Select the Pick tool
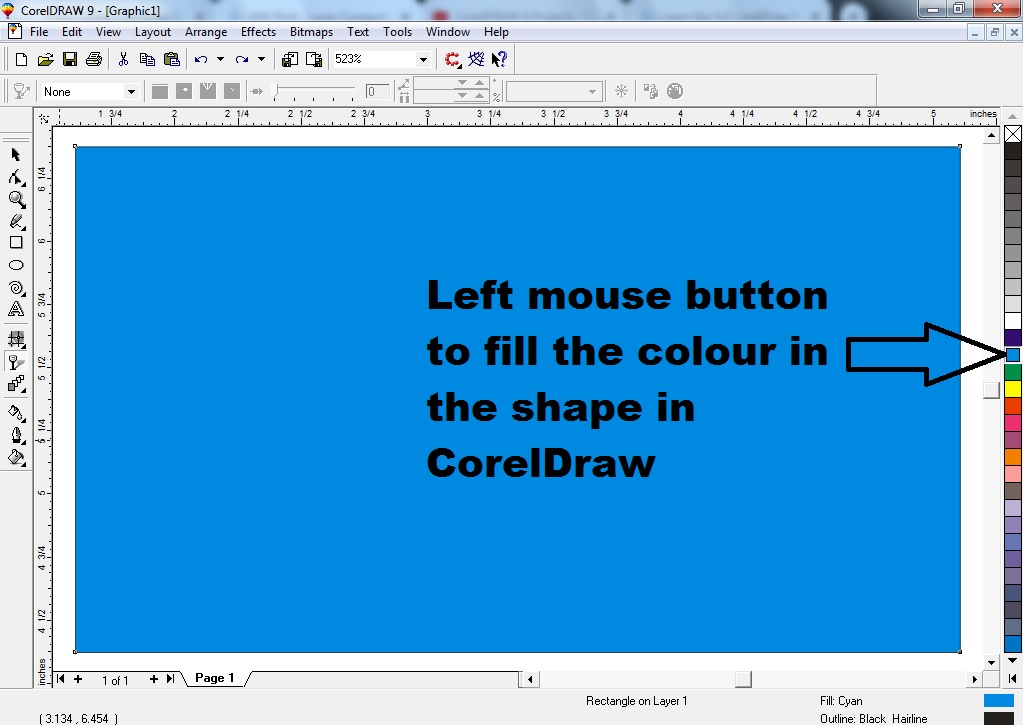Image resolution: width=1032 pixels, height=725 pixels. click(x=16, y=155)
